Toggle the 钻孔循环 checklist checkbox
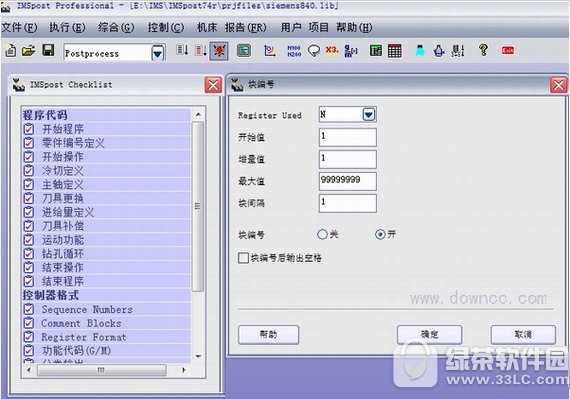Screen dimensions: 570x399 (x=29, y=254)
